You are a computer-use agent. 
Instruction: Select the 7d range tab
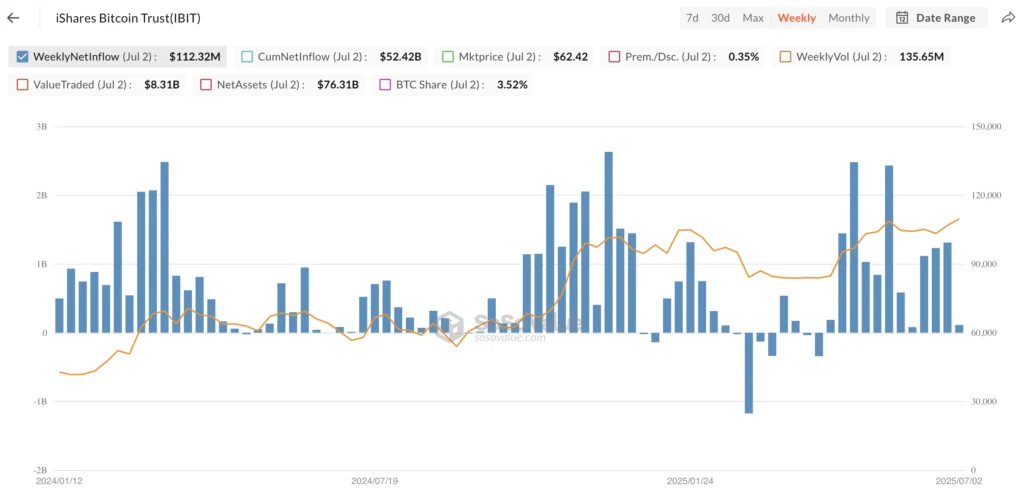[692, 18]
